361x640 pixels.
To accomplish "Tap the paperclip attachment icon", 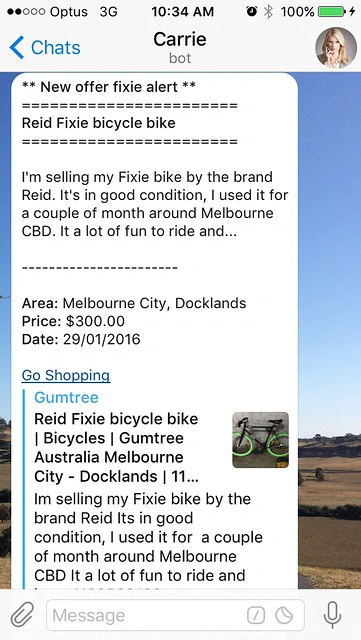I will [22, 615].
